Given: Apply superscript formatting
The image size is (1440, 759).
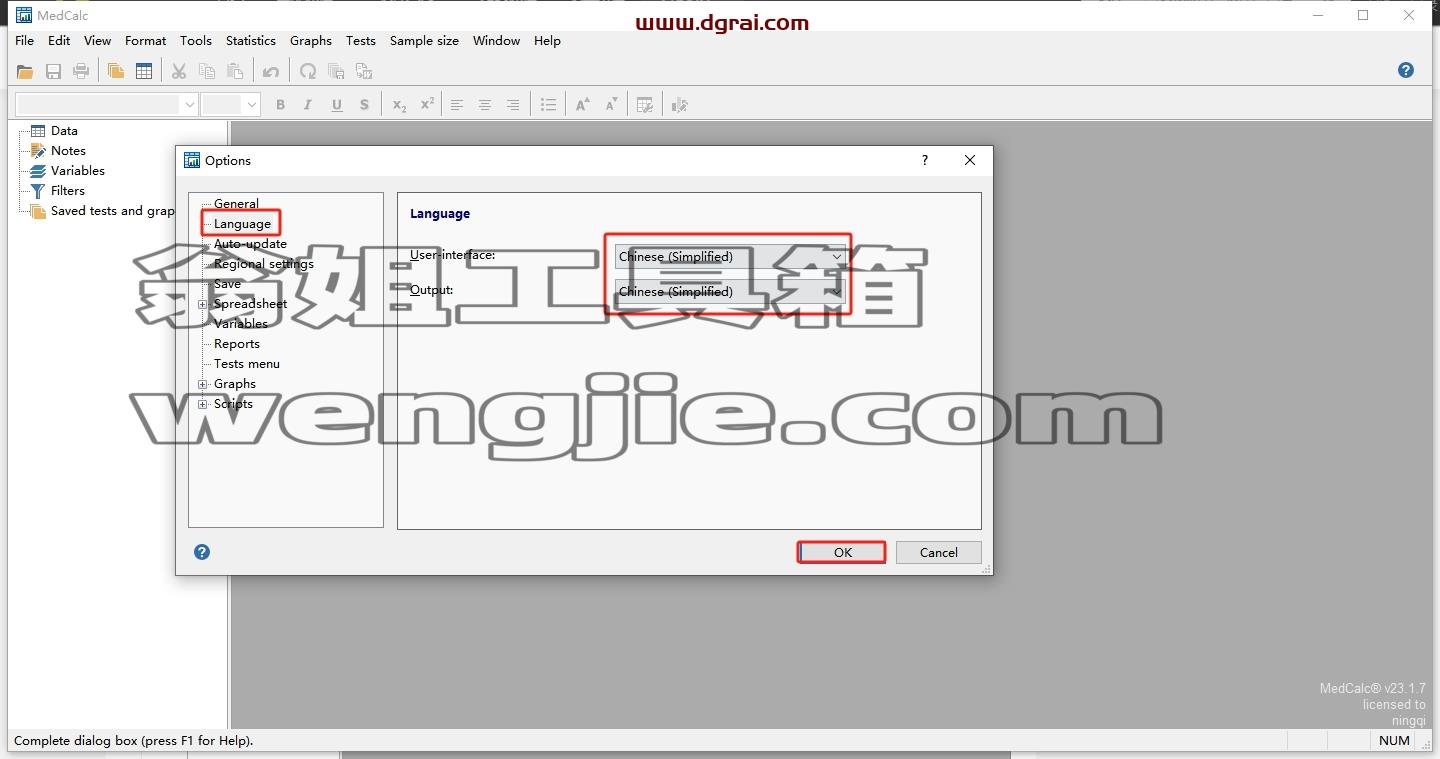Looking at the screenshot, I should (427, 105).
